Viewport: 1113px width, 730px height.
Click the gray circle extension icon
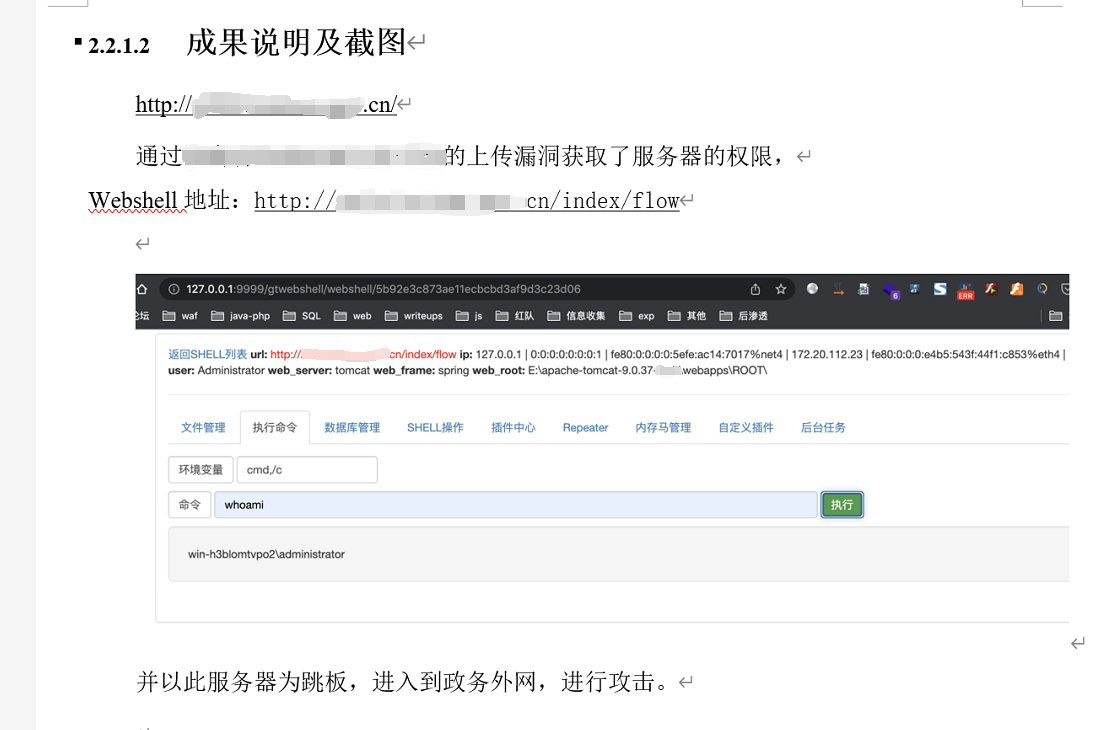tap(812, 288)
